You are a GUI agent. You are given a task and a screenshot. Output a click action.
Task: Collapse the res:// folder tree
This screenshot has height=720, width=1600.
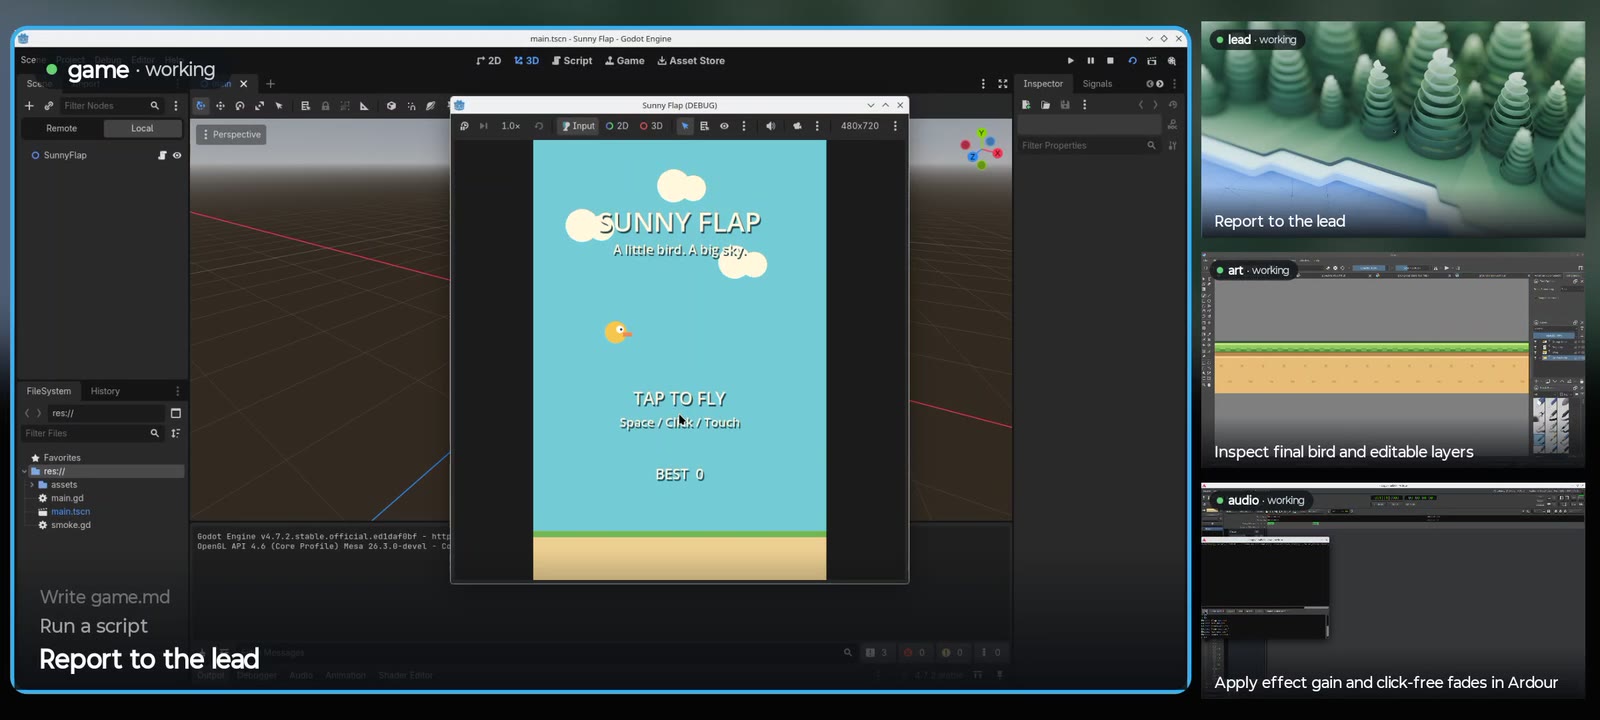[x=25, y=471]
